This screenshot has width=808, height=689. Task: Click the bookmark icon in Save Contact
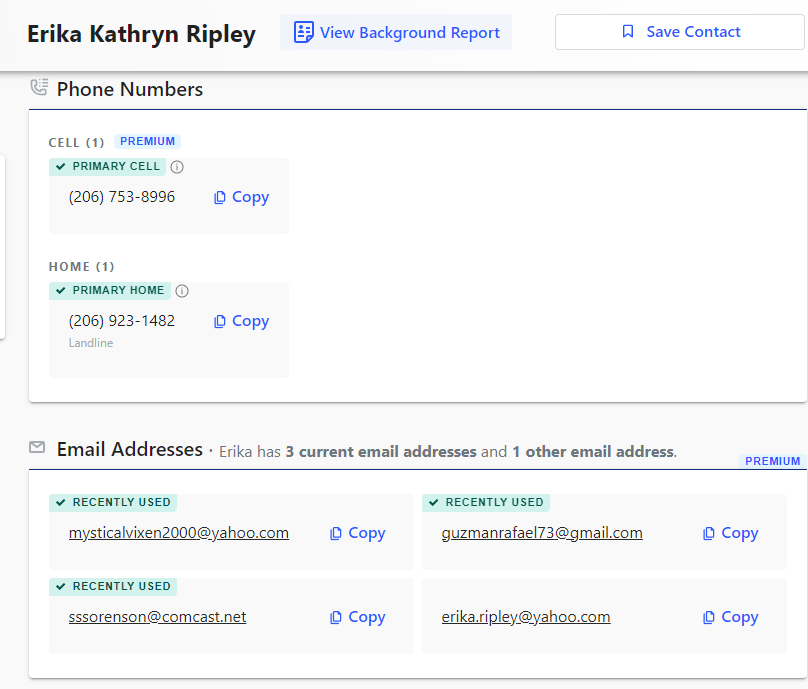pyautogui.click(x=628, y=32)
